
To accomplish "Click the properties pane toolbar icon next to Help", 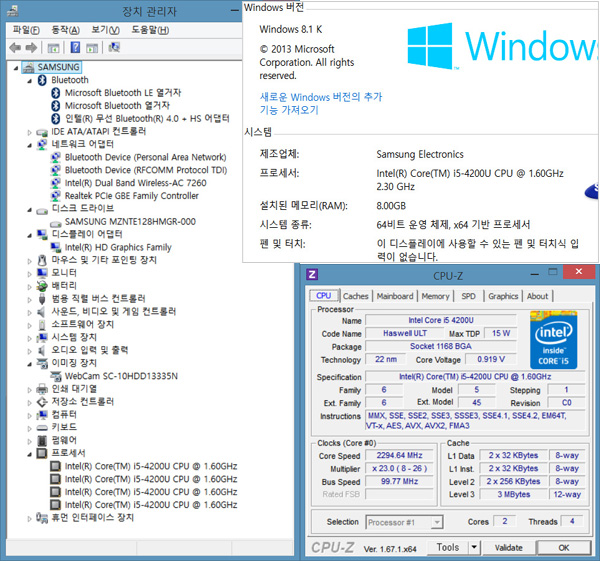I will tap(92, 48).
